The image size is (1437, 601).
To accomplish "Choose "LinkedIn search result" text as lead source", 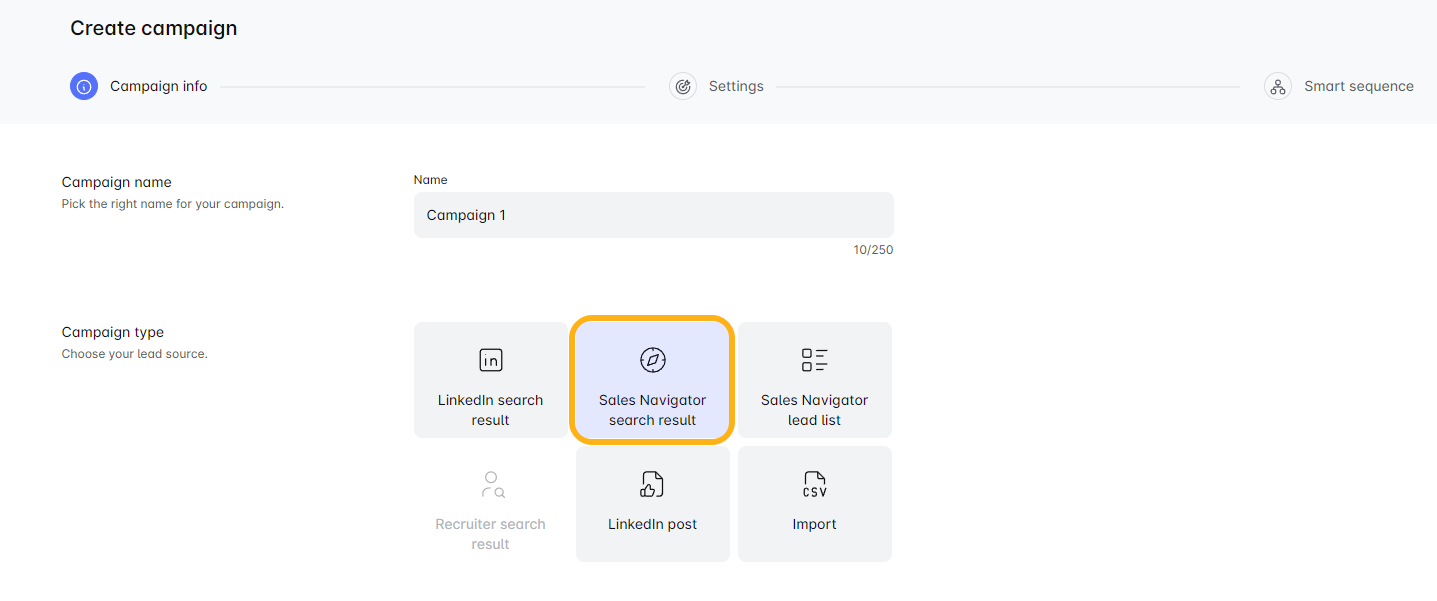I will (x=491, y=410).
